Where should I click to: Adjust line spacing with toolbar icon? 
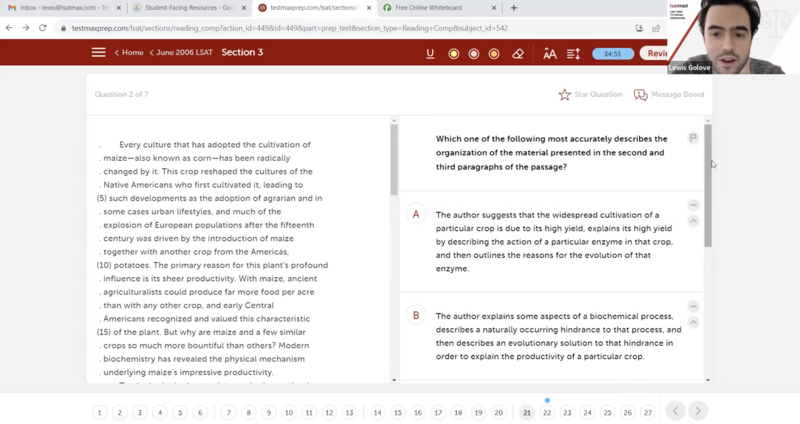click(x=573, y=53)
